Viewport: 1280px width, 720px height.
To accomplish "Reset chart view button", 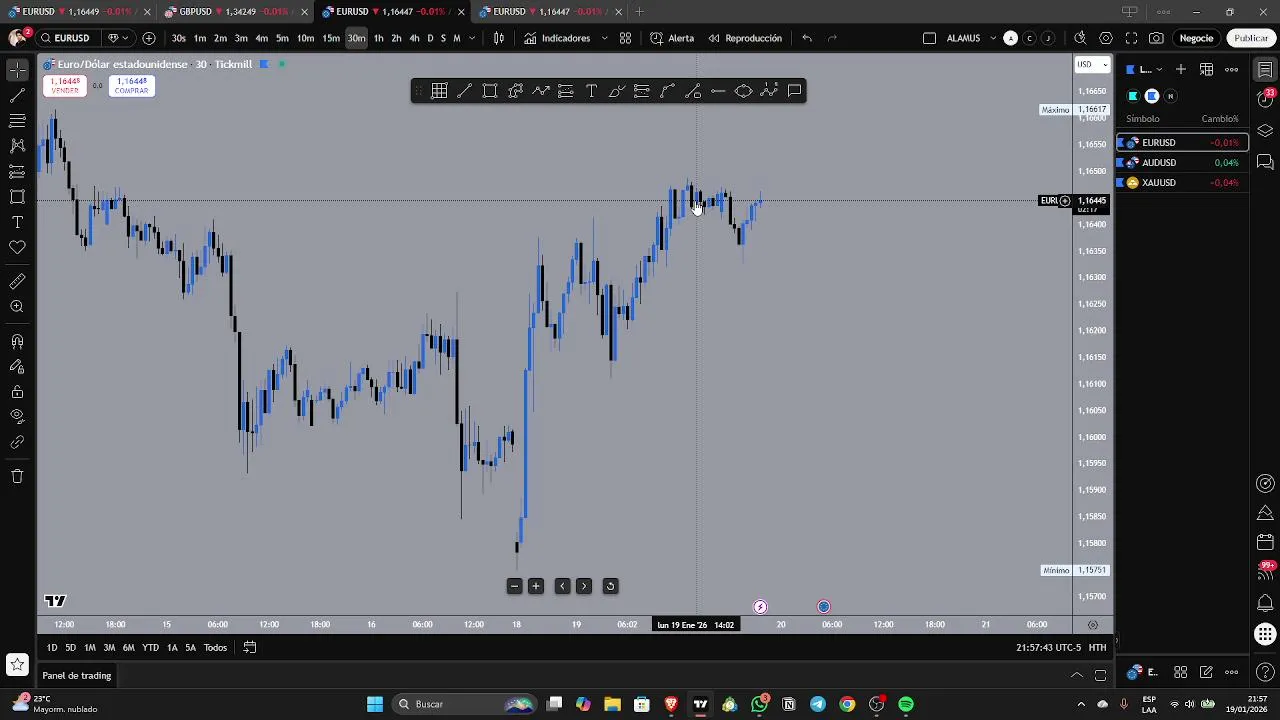I will pyautogui.click(x=610, y=586).
